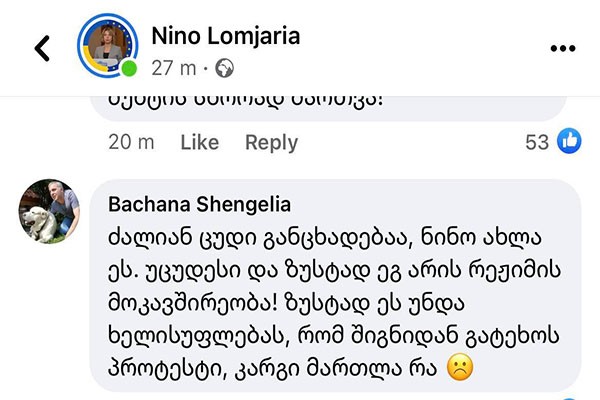Select the comment line starting with ძალიან ცუდი
The height and width of the screenshot is (400, 600).
click(x=324, y=238)
